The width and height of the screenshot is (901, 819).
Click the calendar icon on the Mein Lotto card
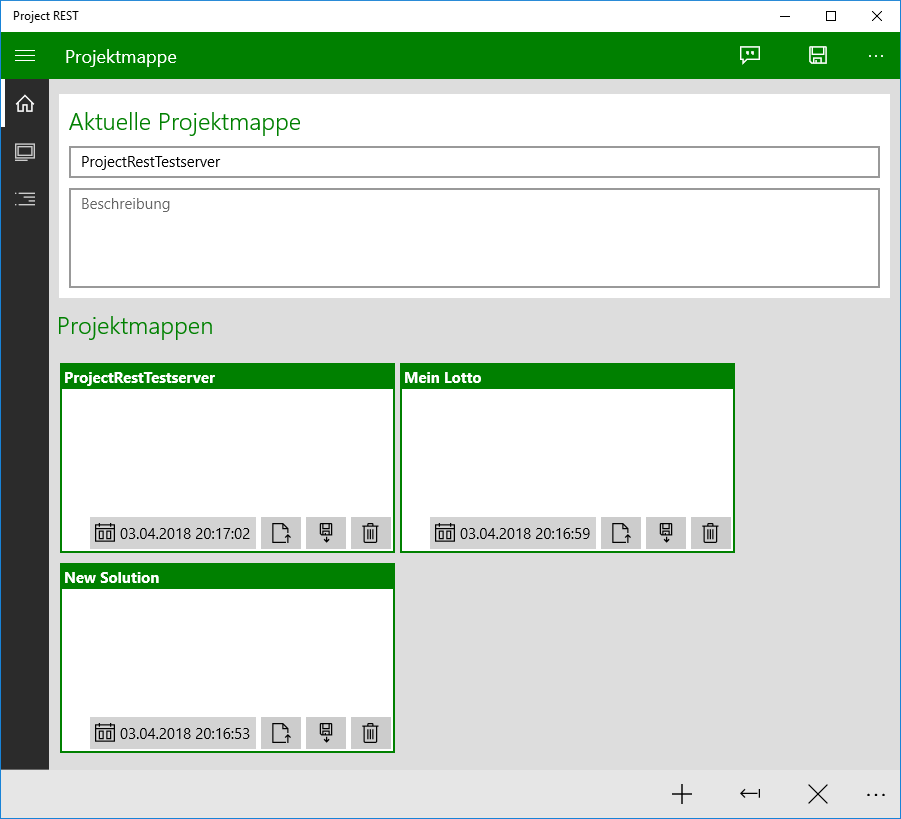(445, 533)
